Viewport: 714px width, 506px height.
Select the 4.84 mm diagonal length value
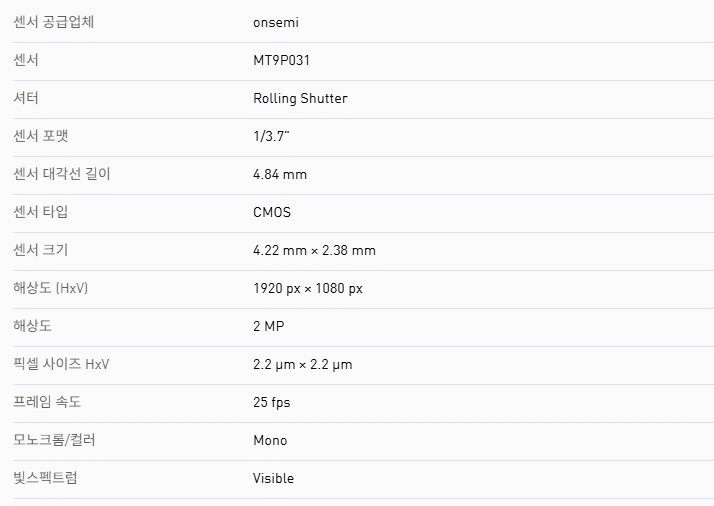pos(280,174)
